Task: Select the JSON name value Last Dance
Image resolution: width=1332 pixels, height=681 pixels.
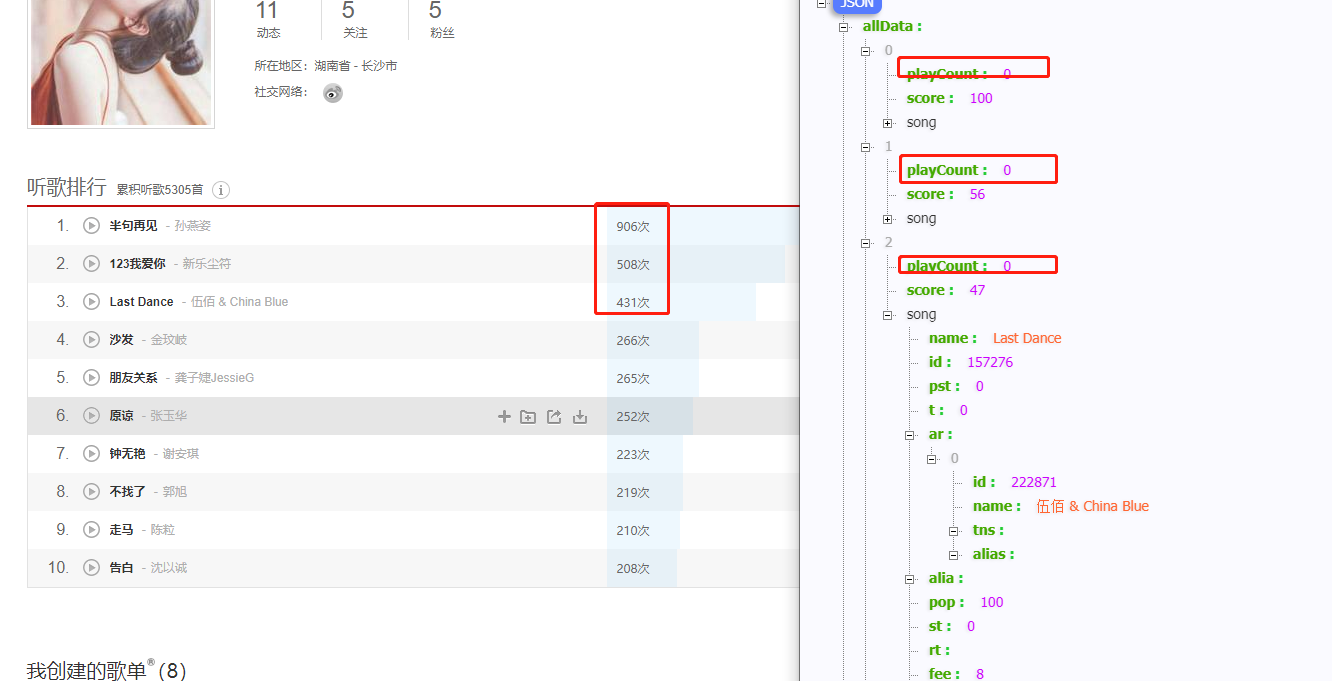Action: tap(1027, 338)
